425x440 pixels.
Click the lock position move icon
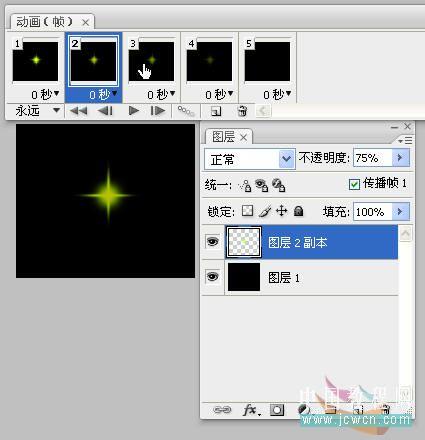282,211
